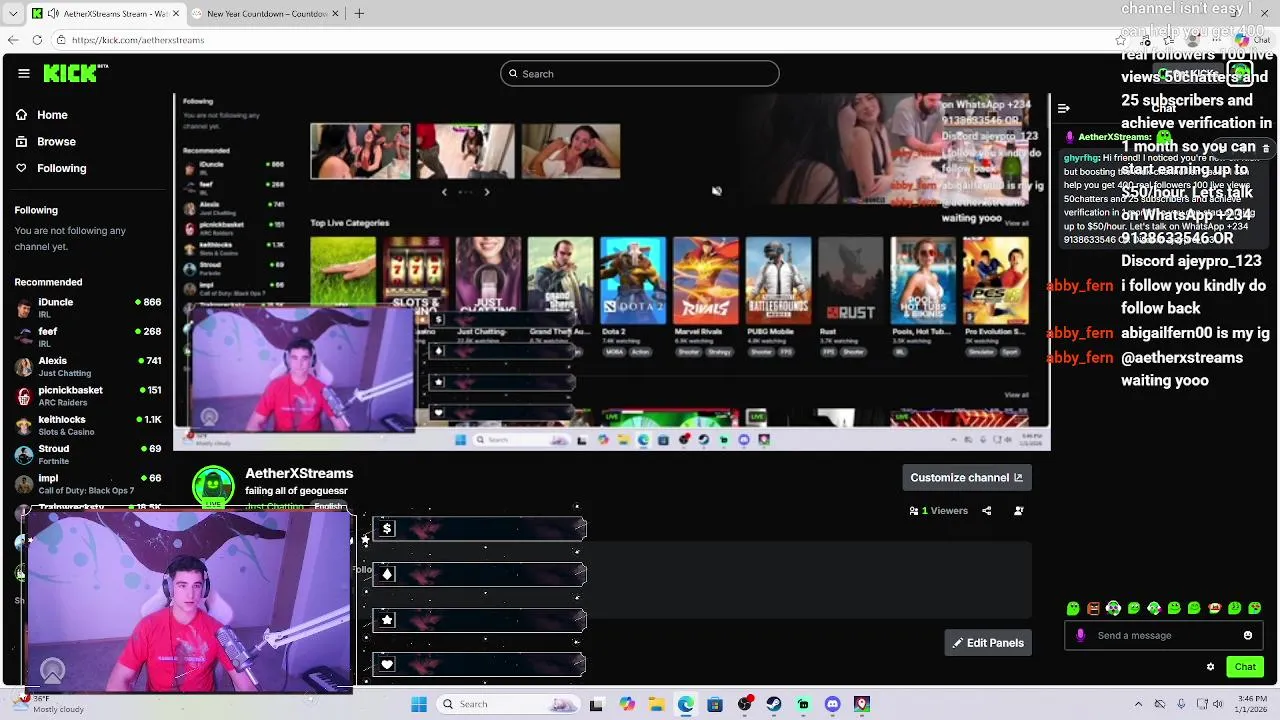Open Steam from taskbar
Image resolution: width=1280 pixels, height=720 pixels.
pos(774,705)
